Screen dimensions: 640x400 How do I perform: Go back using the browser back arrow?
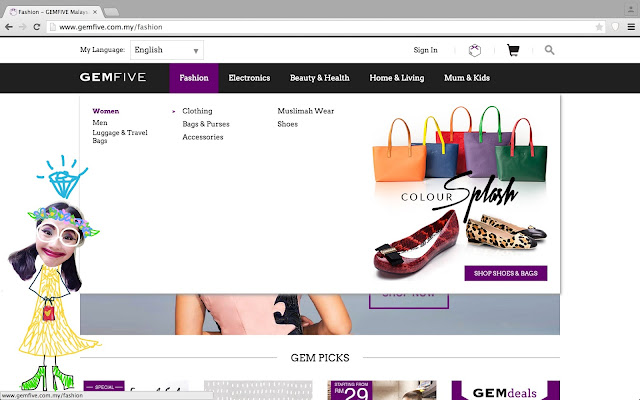pyautogui.click(x=9, y=27)
